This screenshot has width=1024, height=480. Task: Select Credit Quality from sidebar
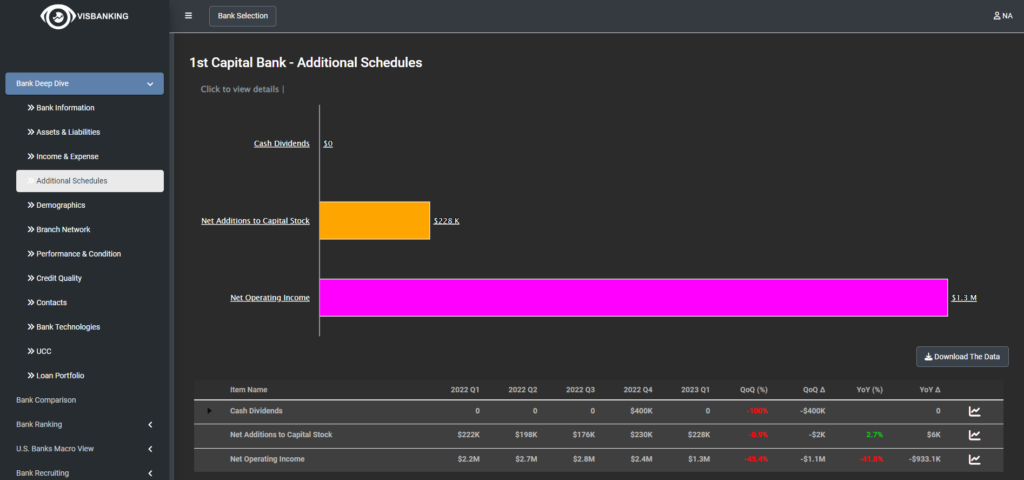point(58,278)
